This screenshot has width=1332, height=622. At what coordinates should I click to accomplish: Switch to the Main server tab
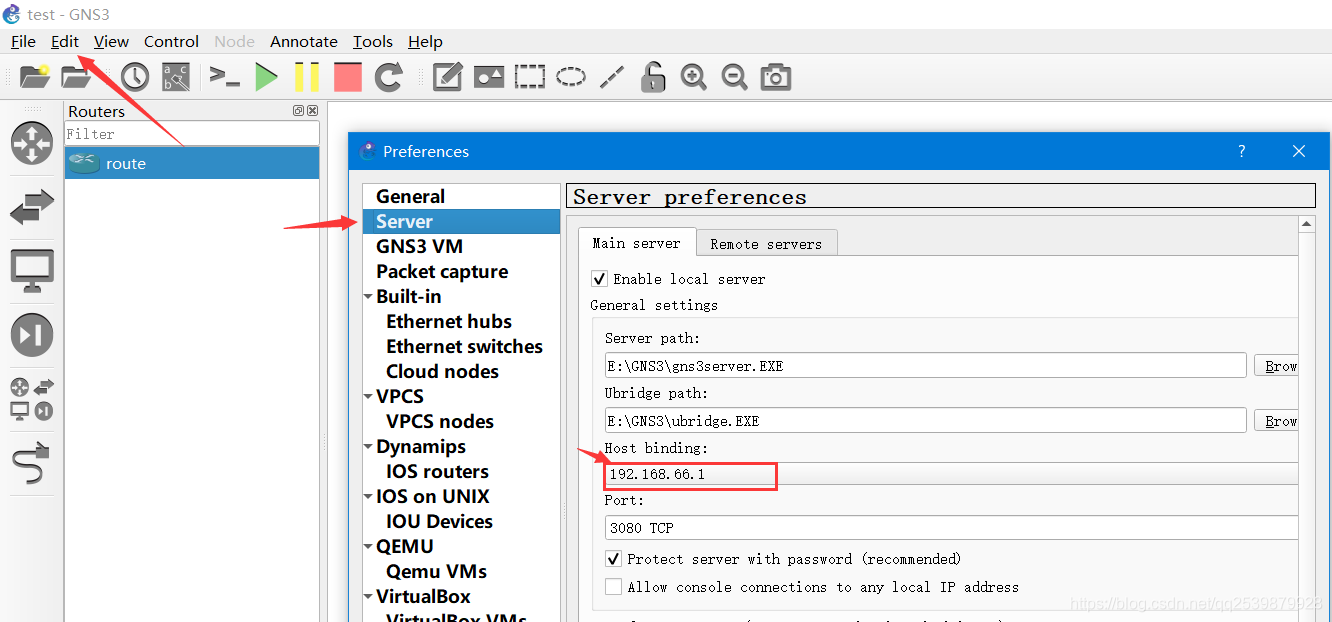pos(636,243)
